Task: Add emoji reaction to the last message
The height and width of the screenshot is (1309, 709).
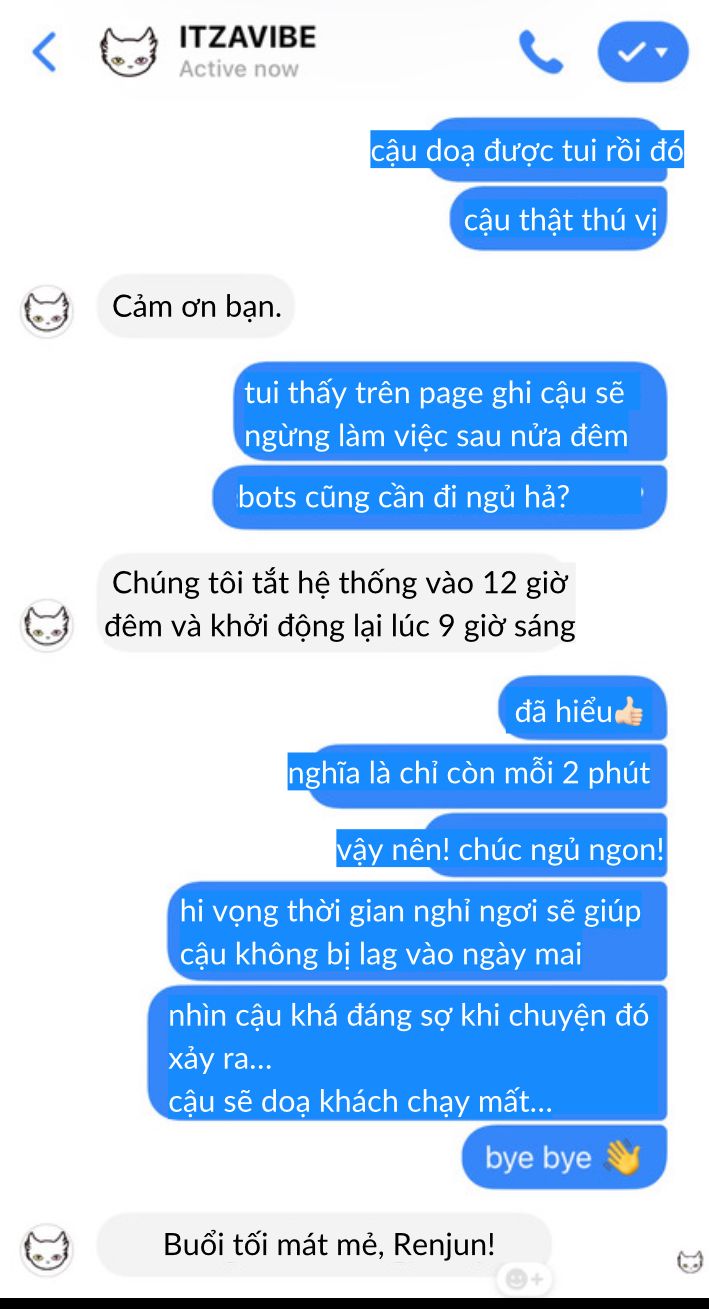Action: point(525,1279)
